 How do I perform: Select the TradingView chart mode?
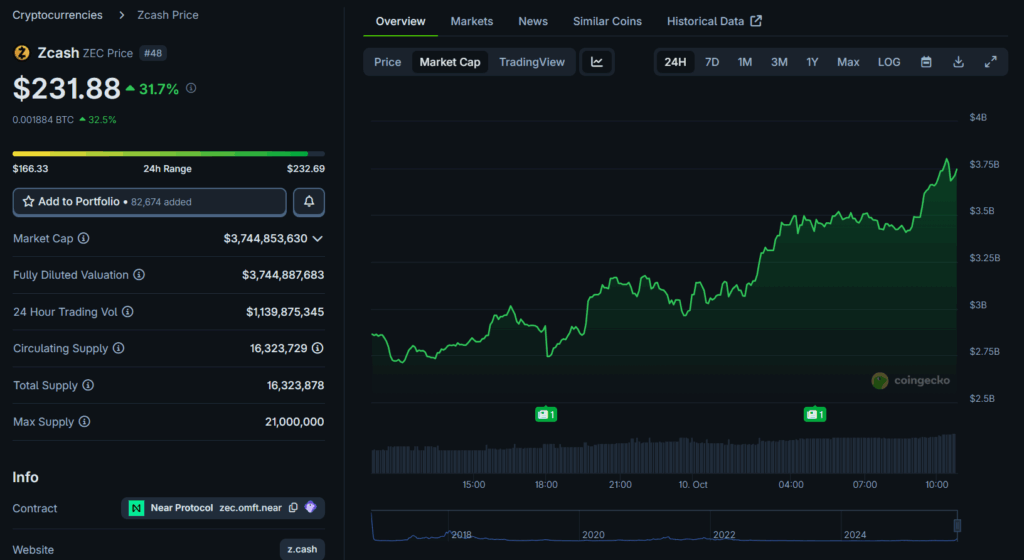click(532, 62)
